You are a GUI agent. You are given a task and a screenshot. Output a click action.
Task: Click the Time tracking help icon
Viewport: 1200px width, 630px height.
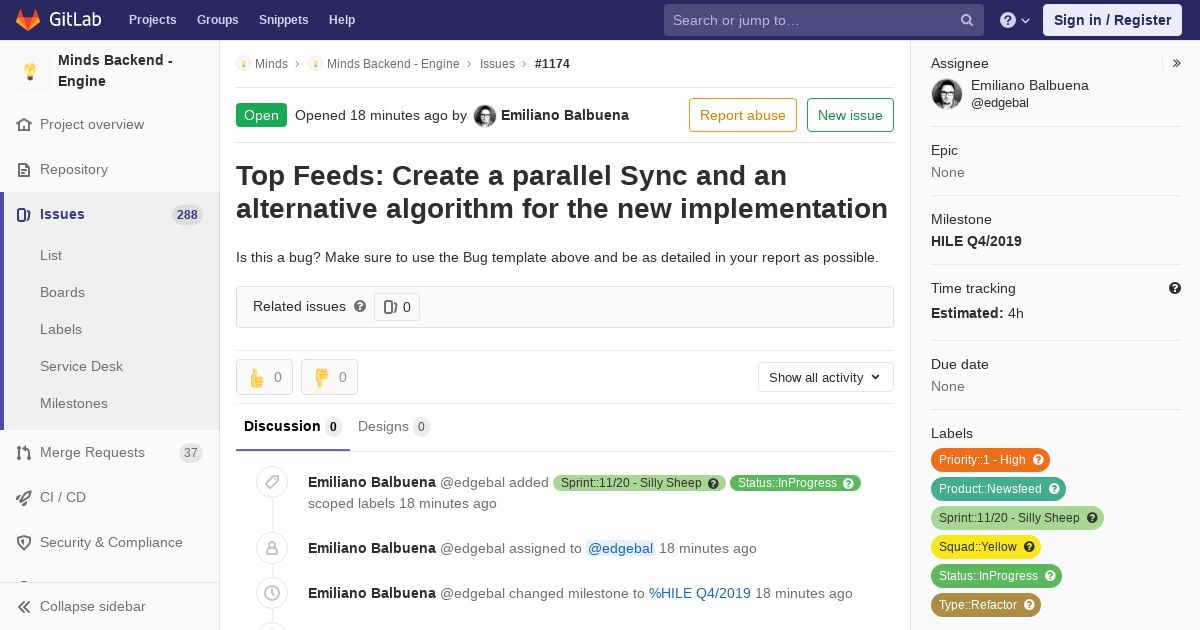(1175, 288)
